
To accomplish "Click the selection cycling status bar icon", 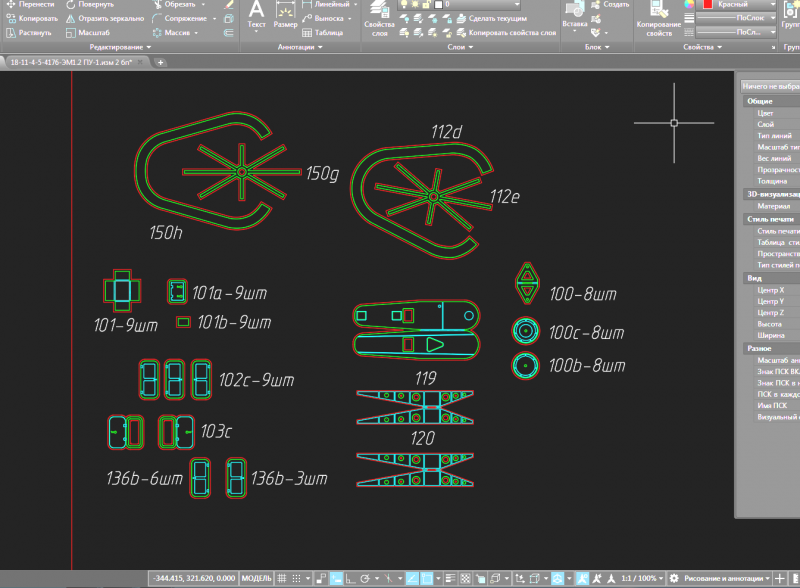I will [x=481, y=578].
